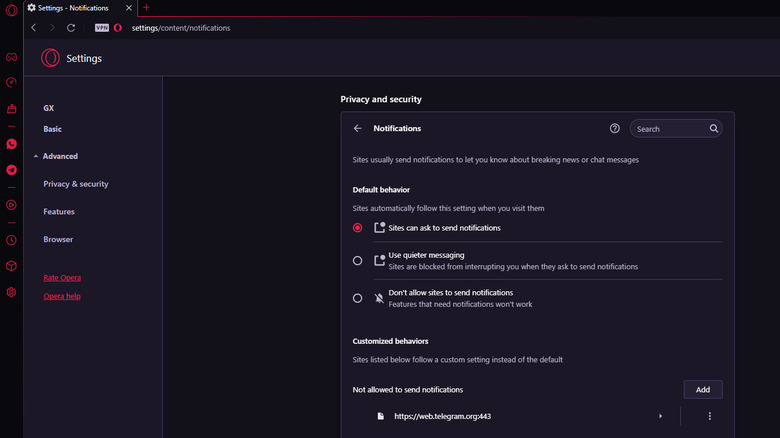Expand web.telegram.org site details arrow
Screen dimensions: 780x438
coord(660,416)
